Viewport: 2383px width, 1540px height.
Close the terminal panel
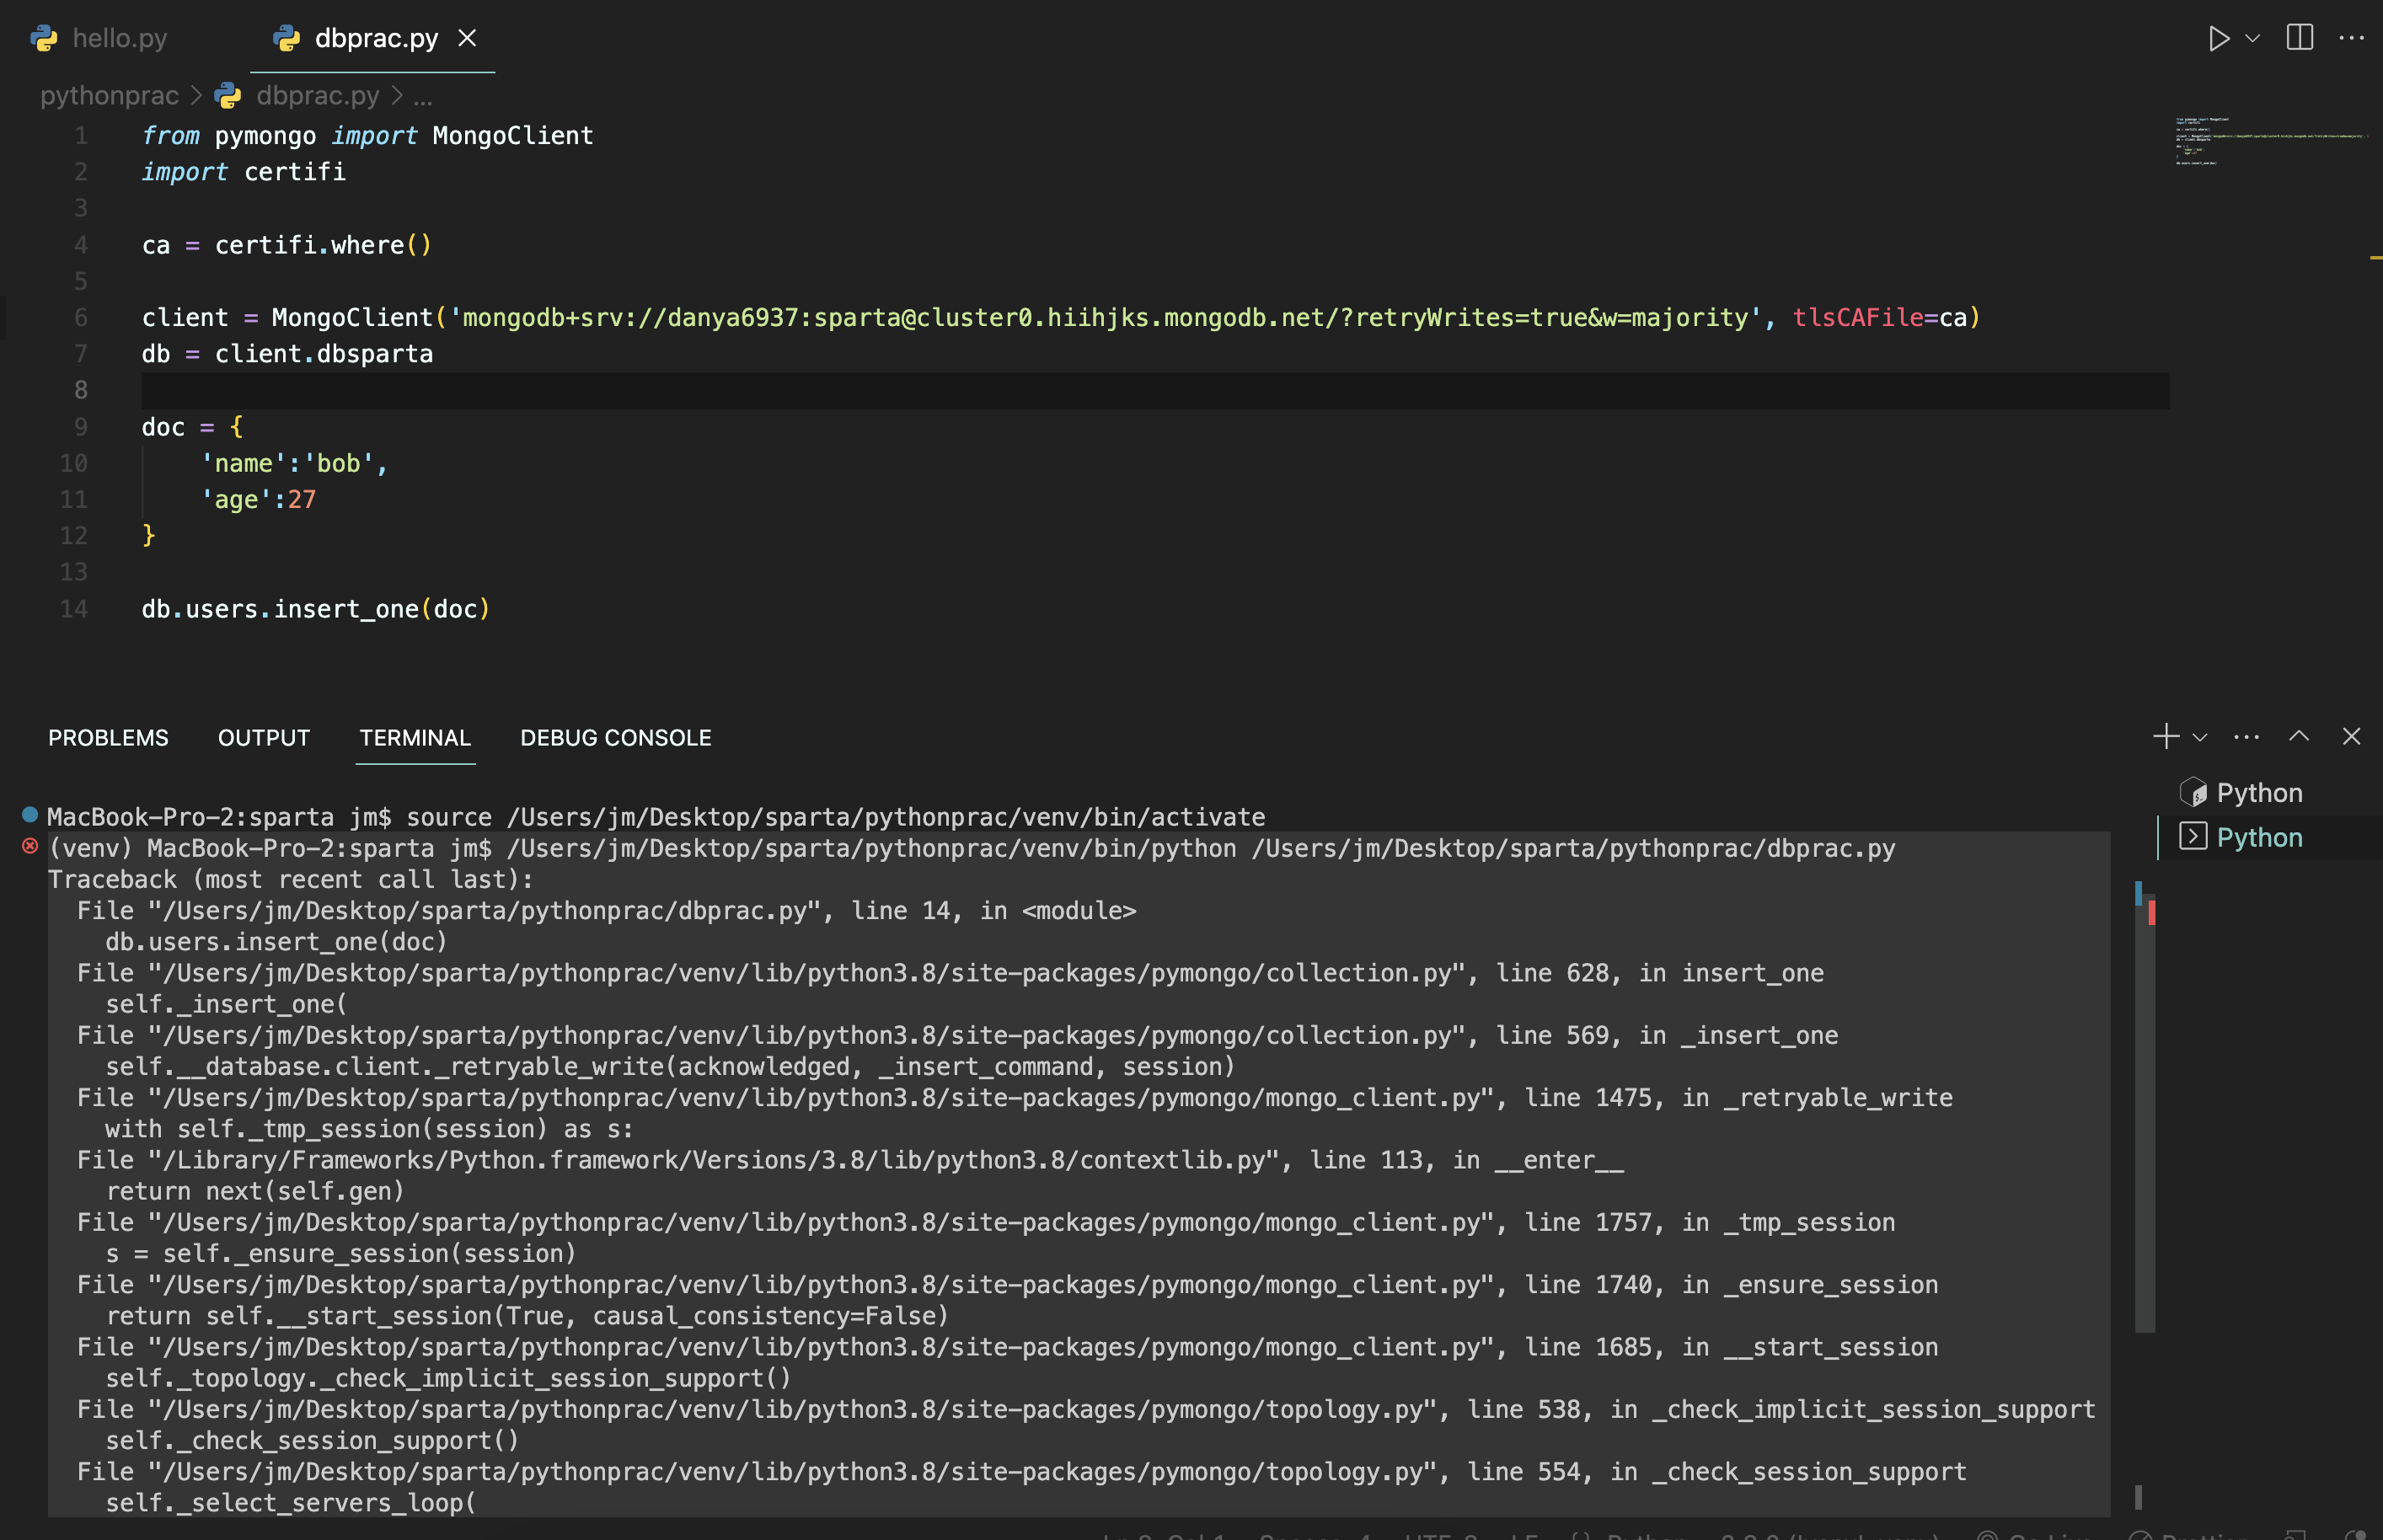2352,737
